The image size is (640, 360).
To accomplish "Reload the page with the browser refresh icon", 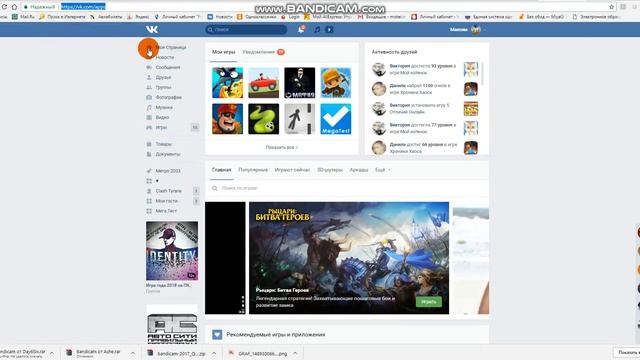I will pyautogui.click(x=4, y=7).
